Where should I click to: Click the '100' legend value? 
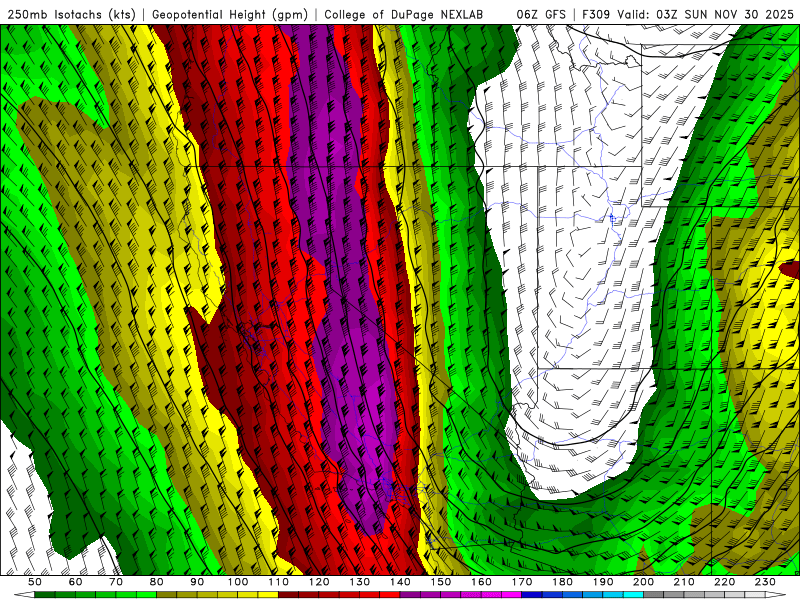(238, 582)
